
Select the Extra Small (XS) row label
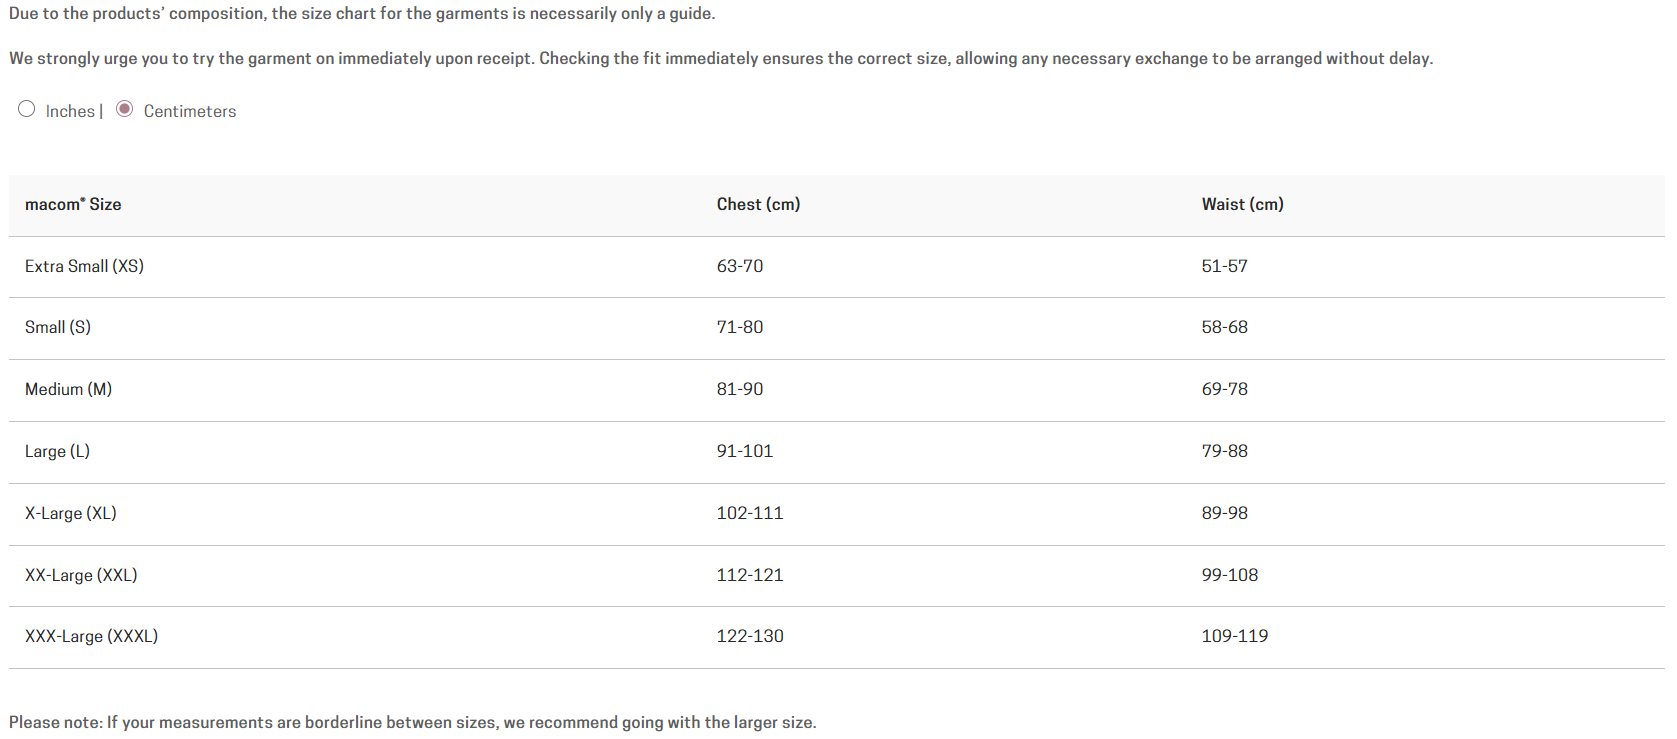point(84,266)
